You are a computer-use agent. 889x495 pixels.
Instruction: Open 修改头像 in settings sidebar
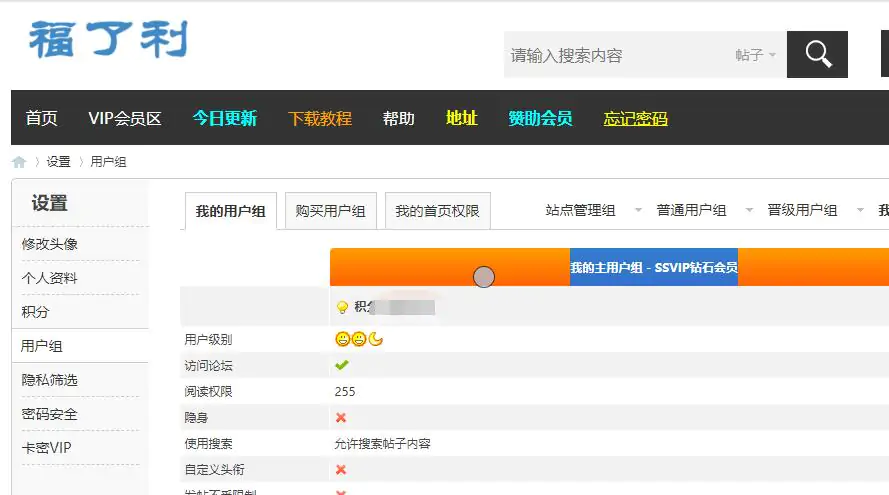coord(49,244)
